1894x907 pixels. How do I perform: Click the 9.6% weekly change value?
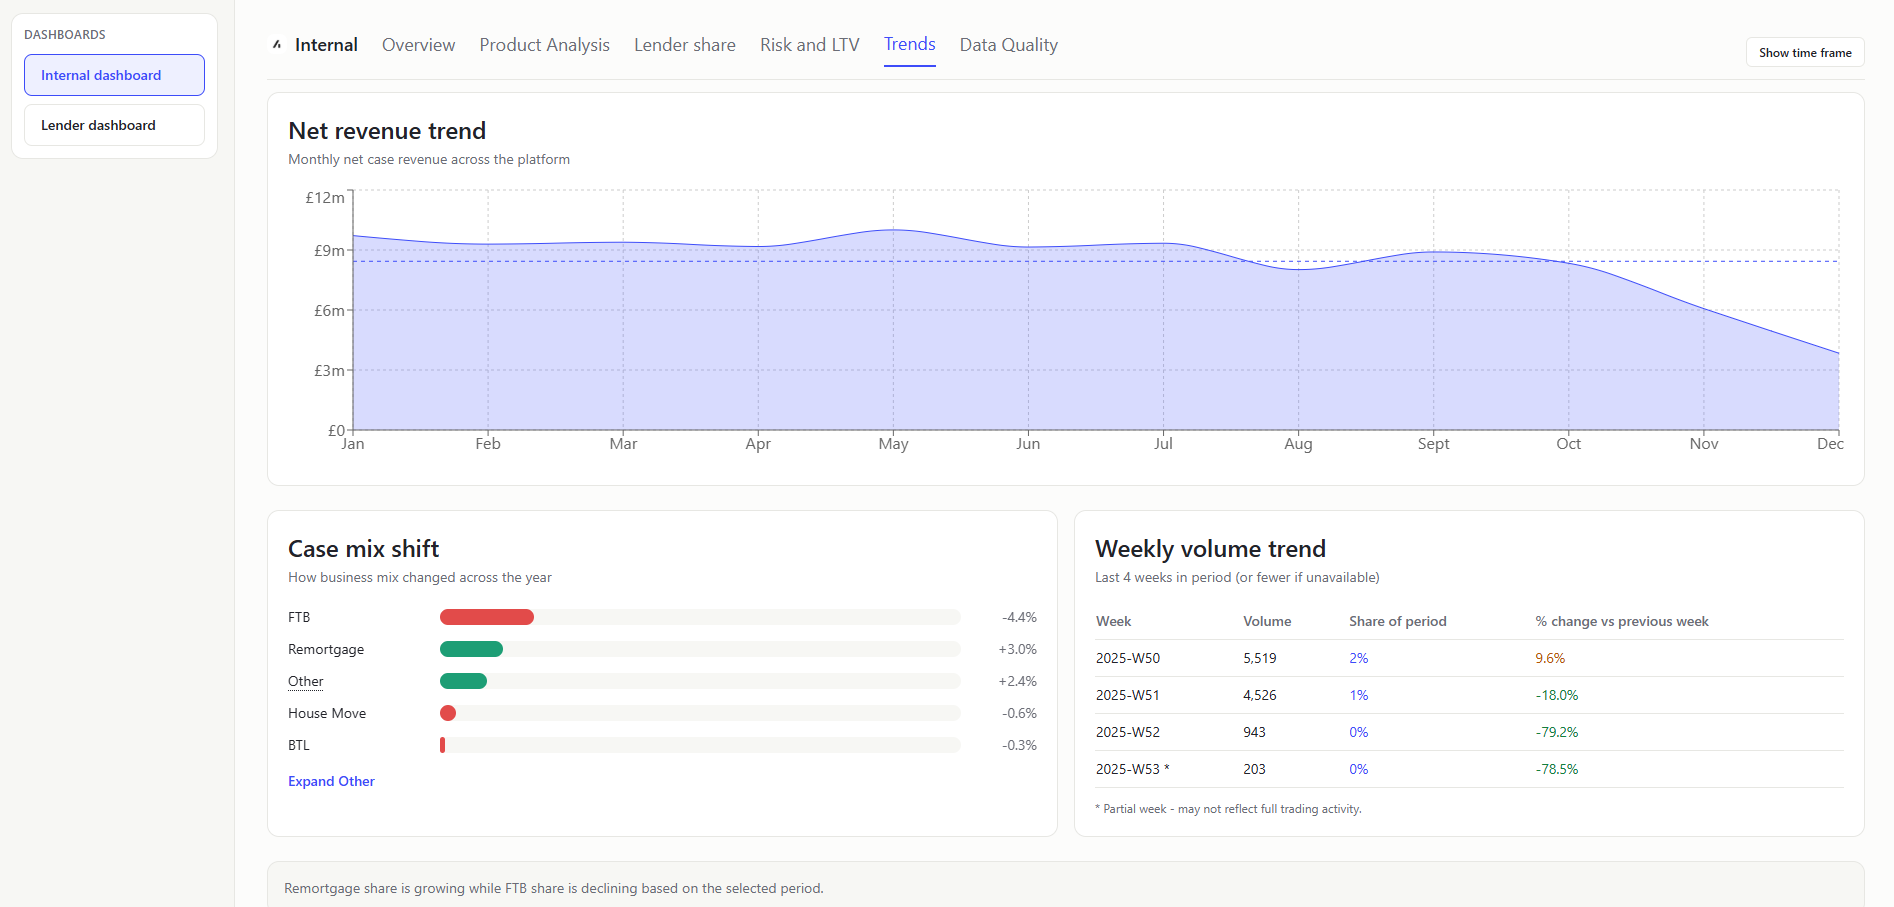coord(1549,658)
